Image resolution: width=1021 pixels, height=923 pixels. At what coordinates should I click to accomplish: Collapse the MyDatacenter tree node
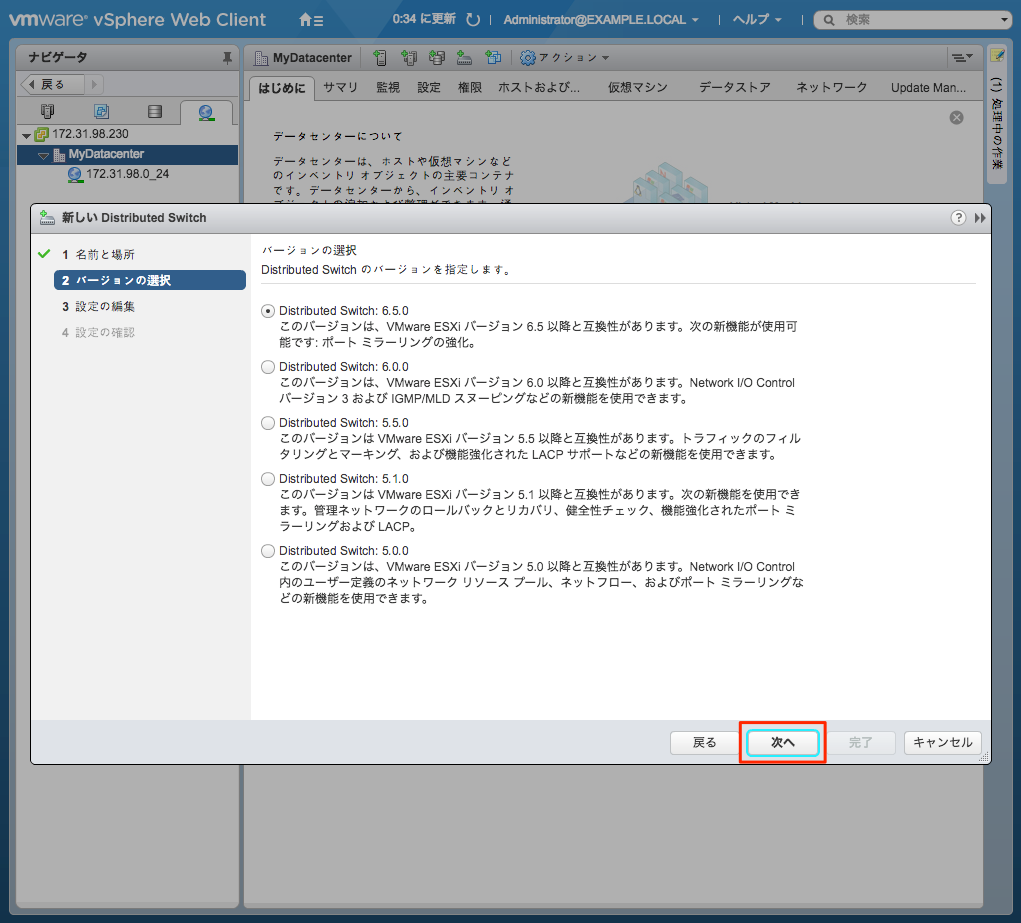[x=43, y=156]
